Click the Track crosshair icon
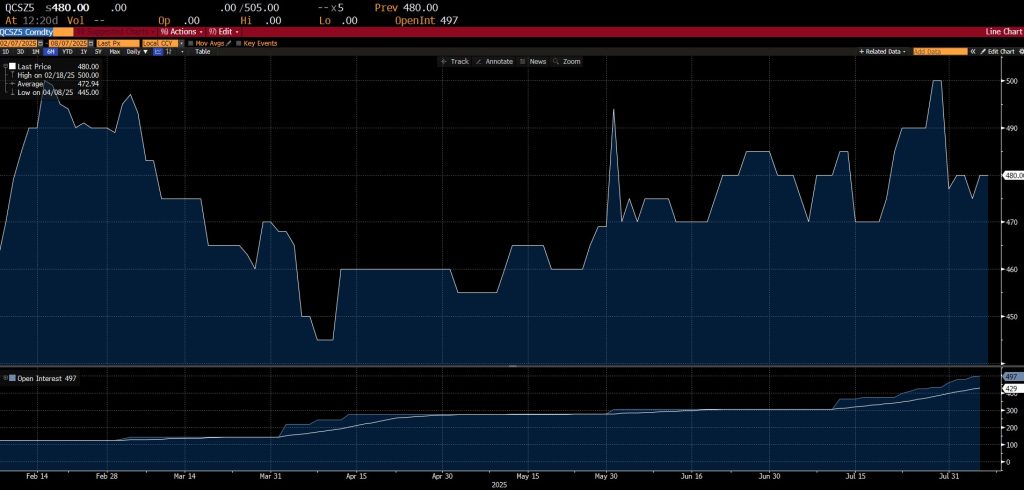1024x490 pixels. (x=444, y=62)
